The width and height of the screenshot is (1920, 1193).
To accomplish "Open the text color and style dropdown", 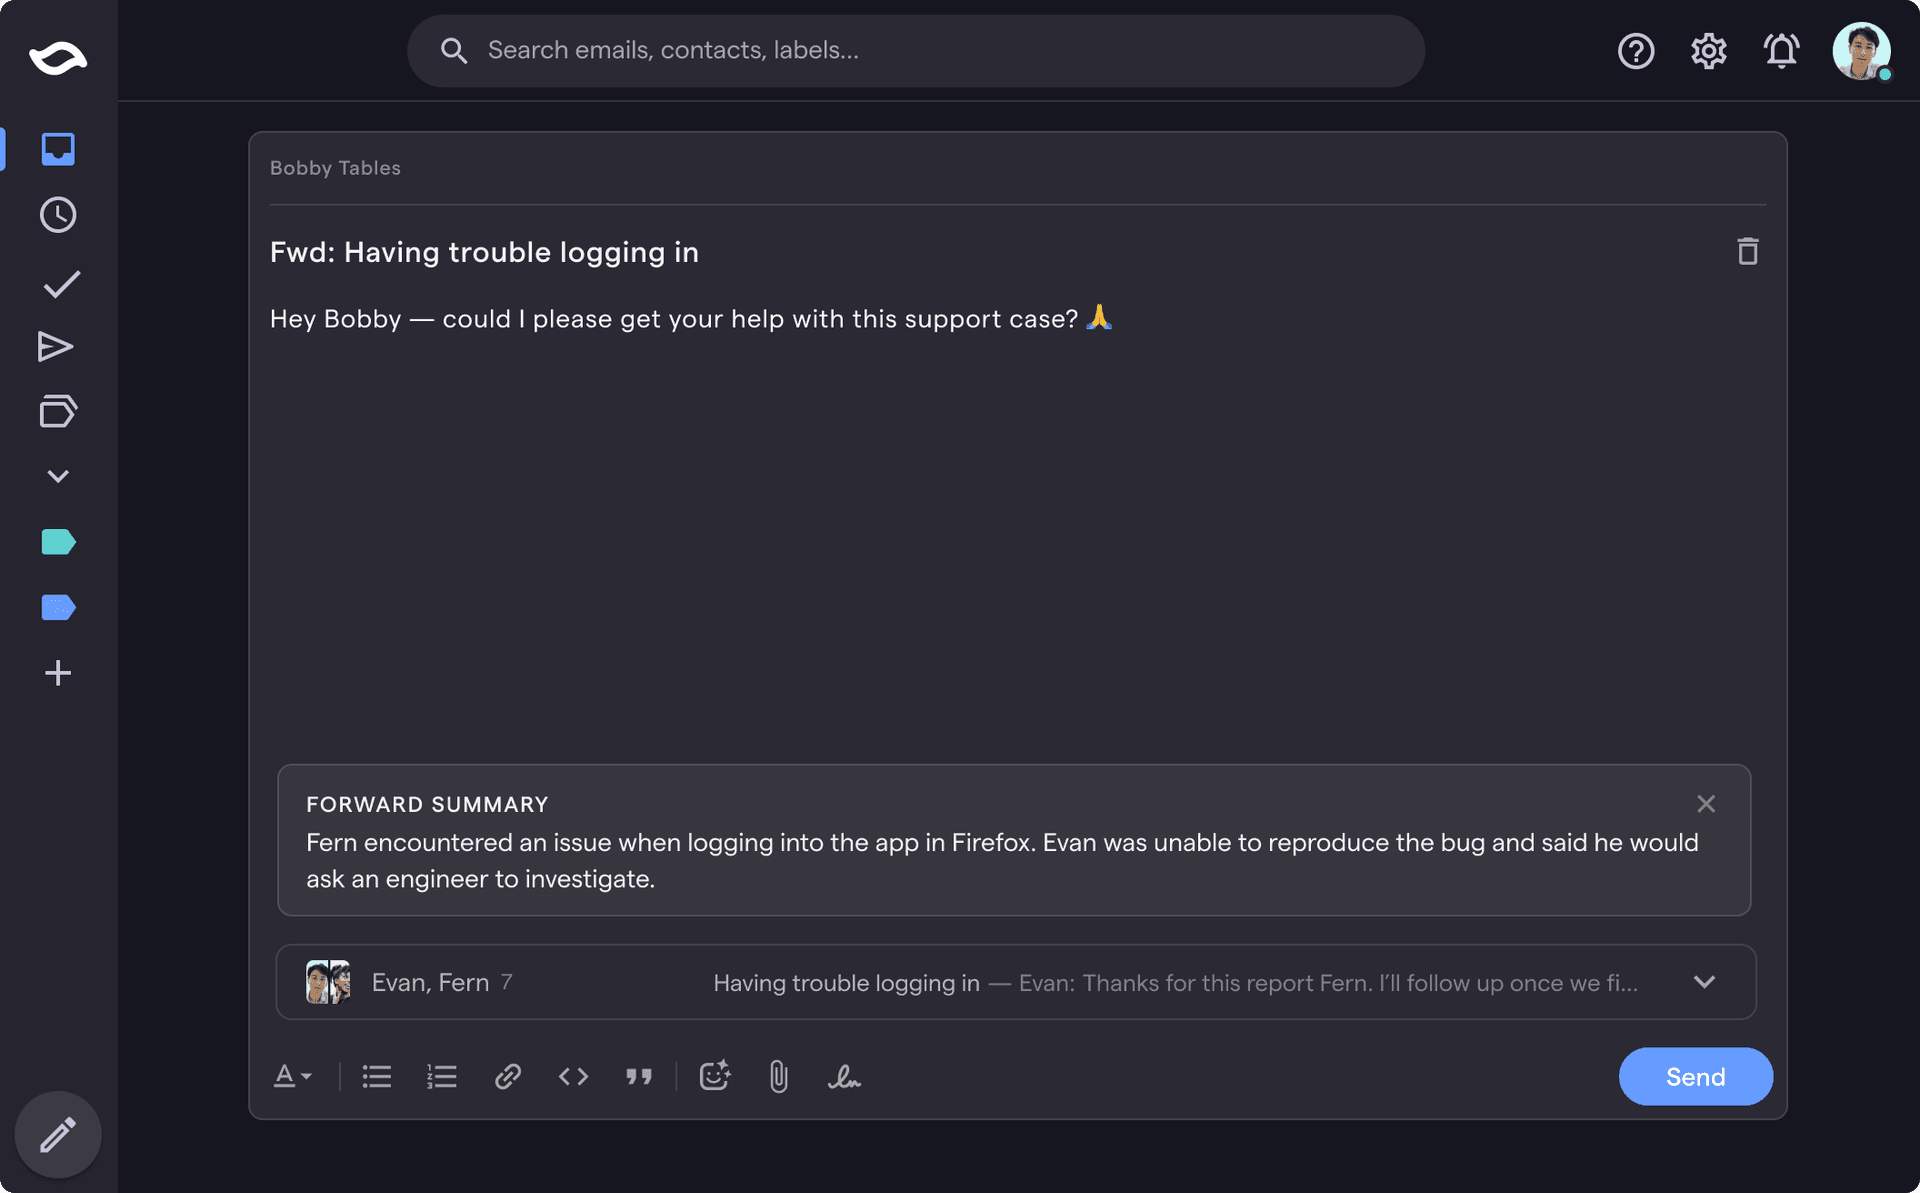I will (x=292, y=1077).
